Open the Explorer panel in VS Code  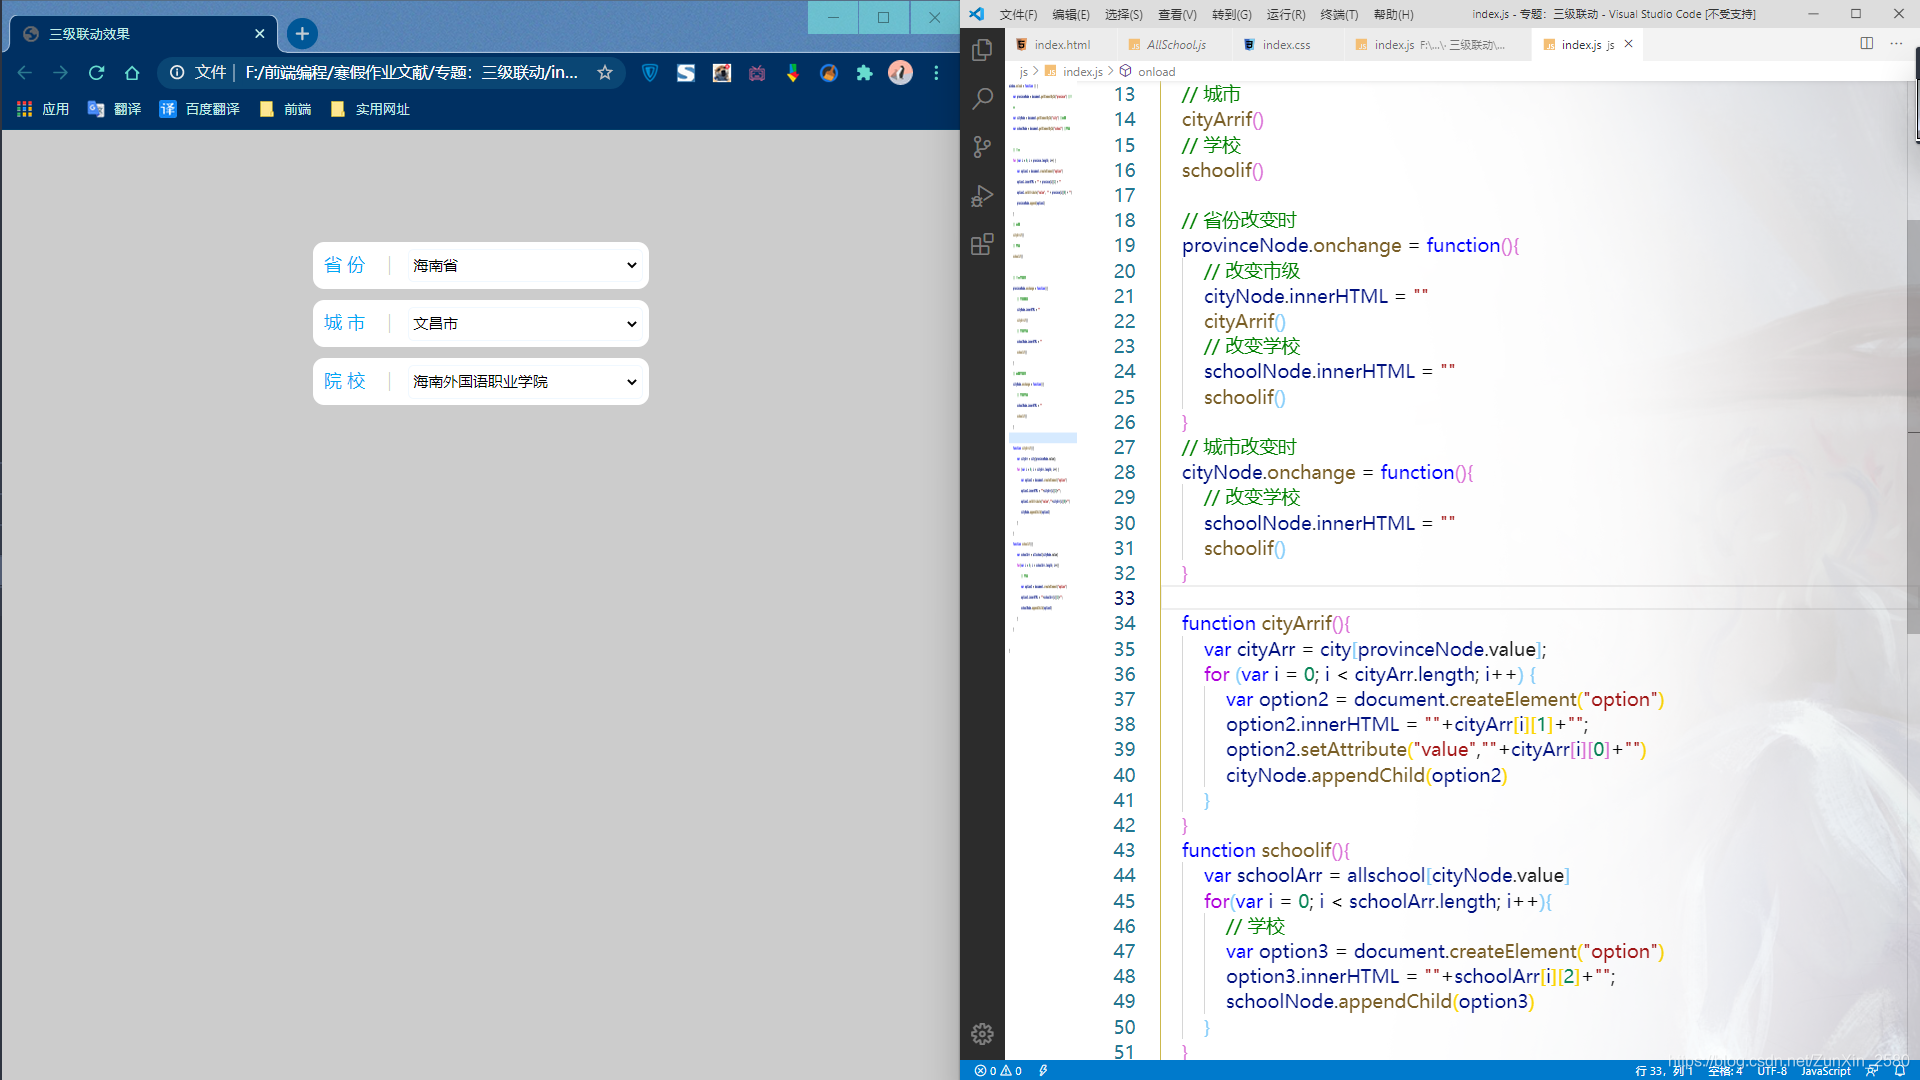click(982, 50)
